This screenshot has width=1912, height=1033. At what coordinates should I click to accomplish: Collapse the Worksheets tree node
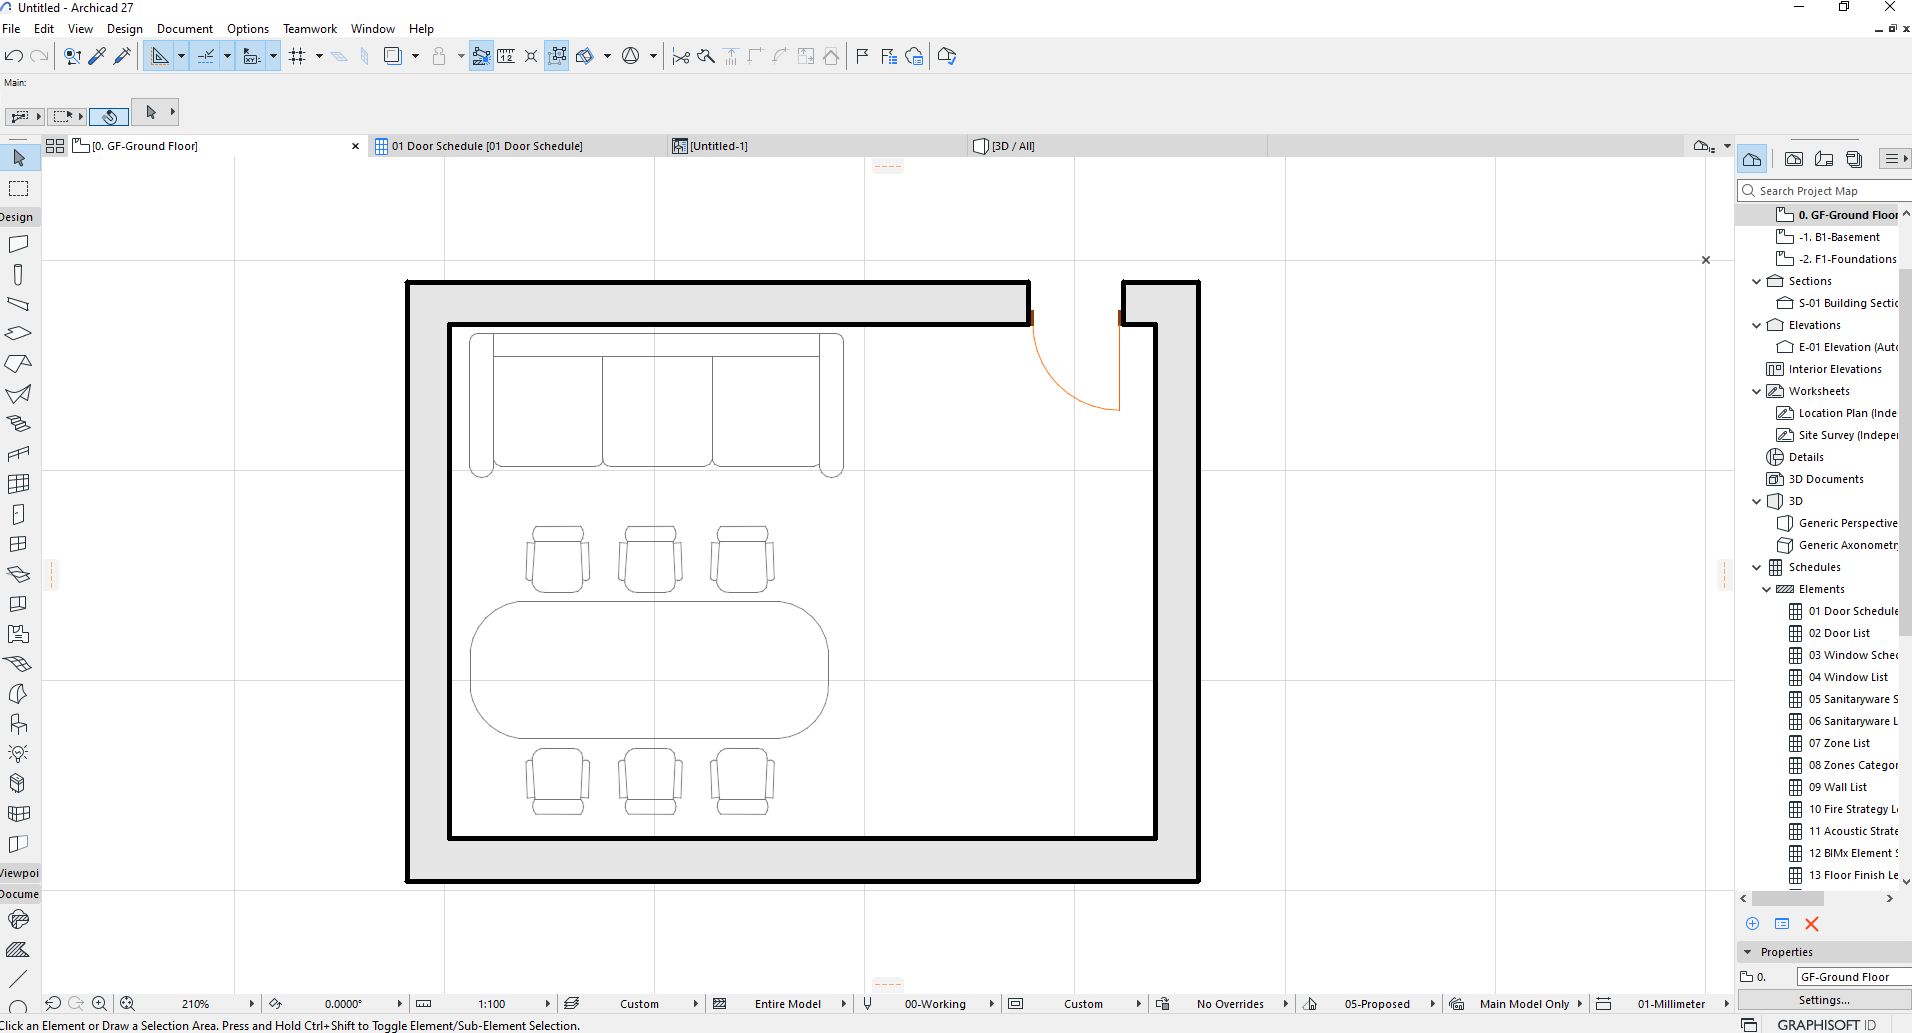[x=1756, y=391]
